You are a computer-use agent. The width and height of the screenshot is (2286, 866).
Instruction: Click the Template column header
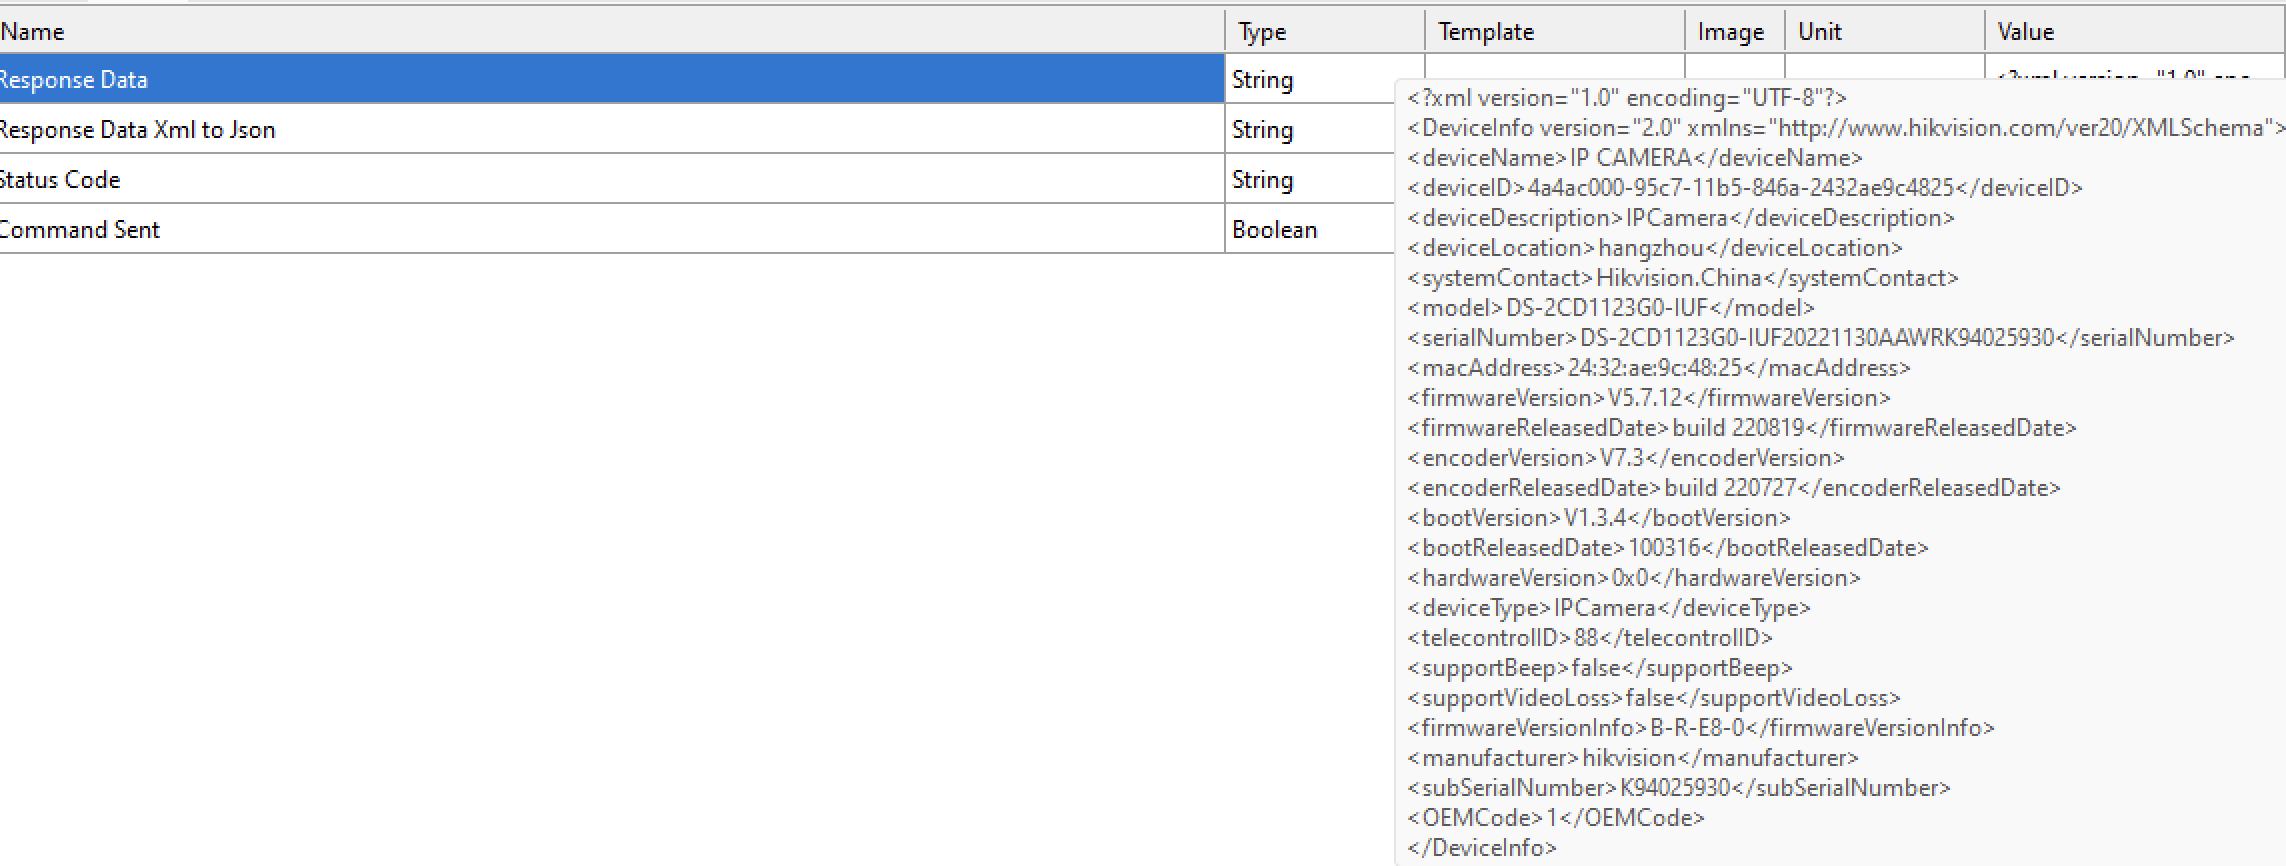coord(1485,32)
